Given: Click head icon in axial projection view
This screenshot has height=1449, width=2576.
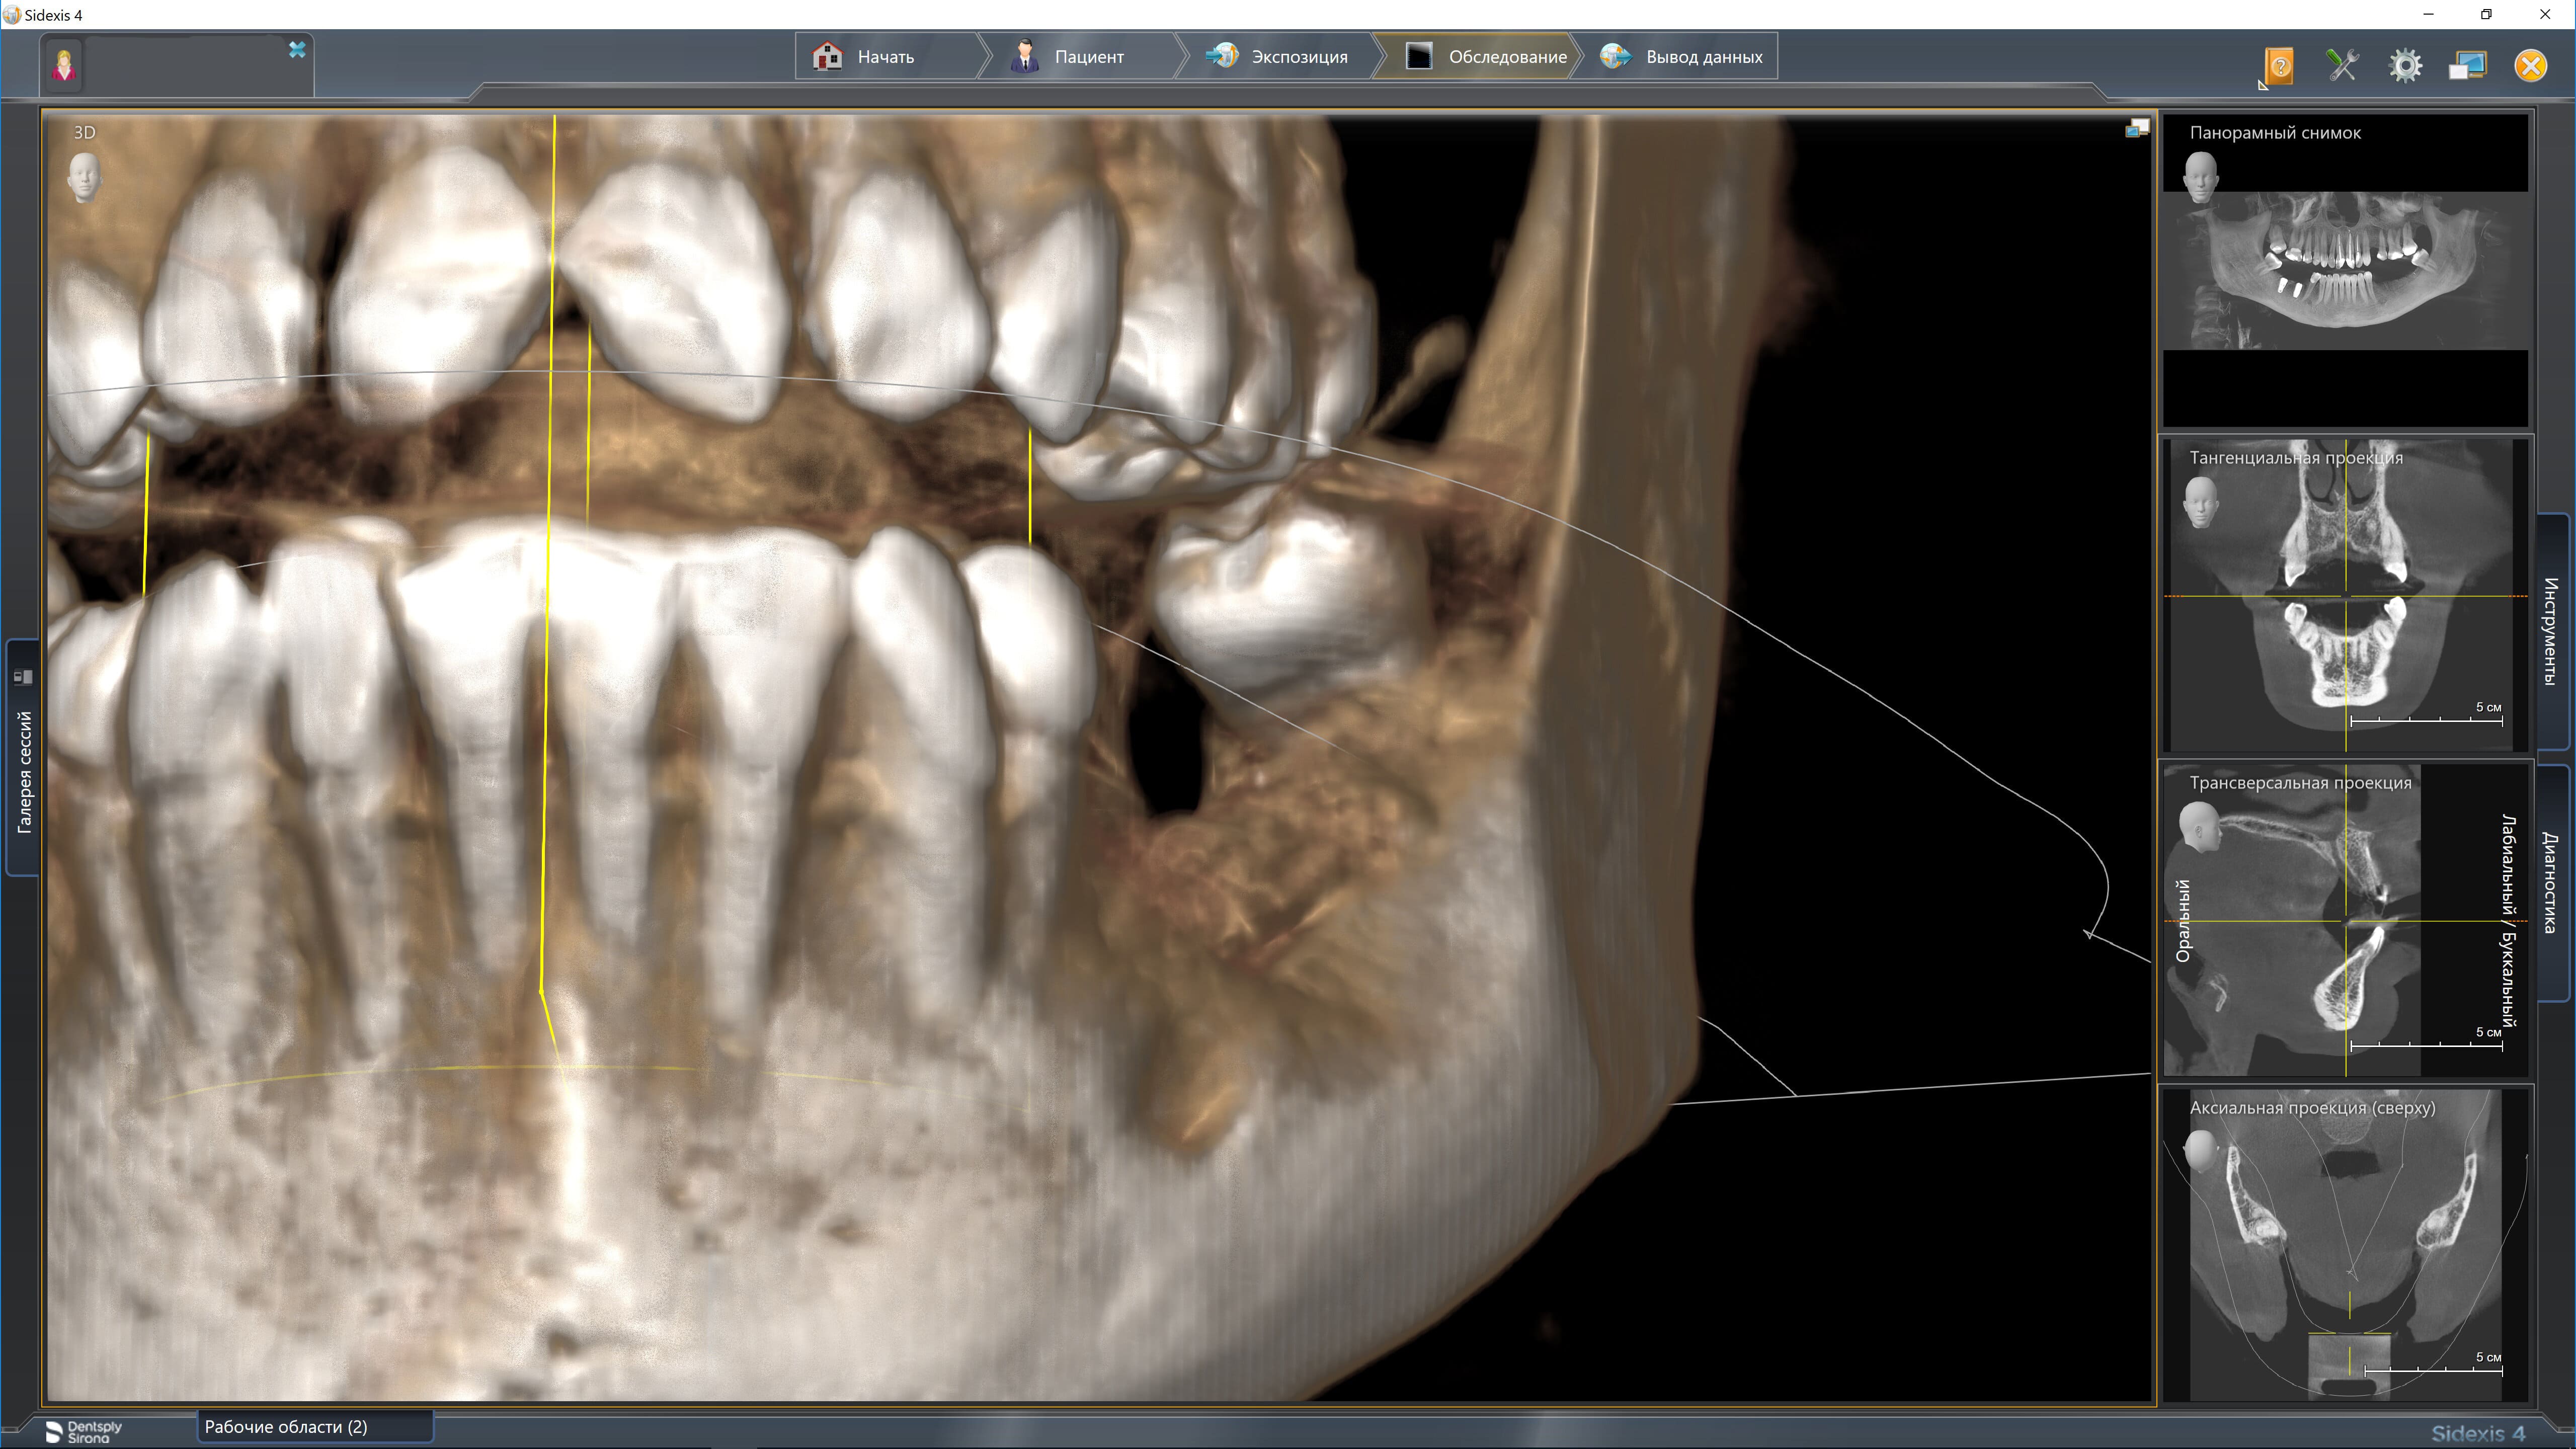Looking at the screenshot, I should point(2201,1152).
